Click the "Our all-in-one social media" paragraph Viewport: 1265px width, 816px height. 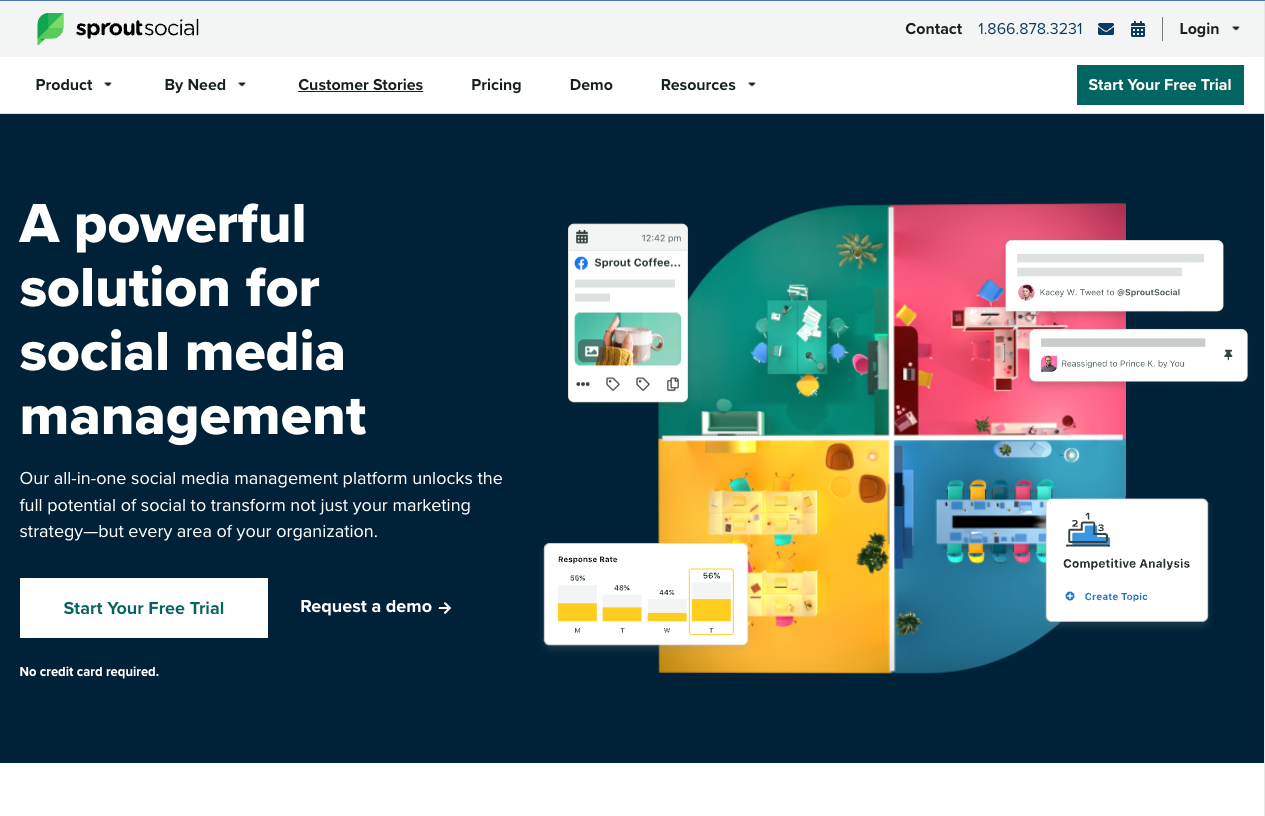coord(261,505)
